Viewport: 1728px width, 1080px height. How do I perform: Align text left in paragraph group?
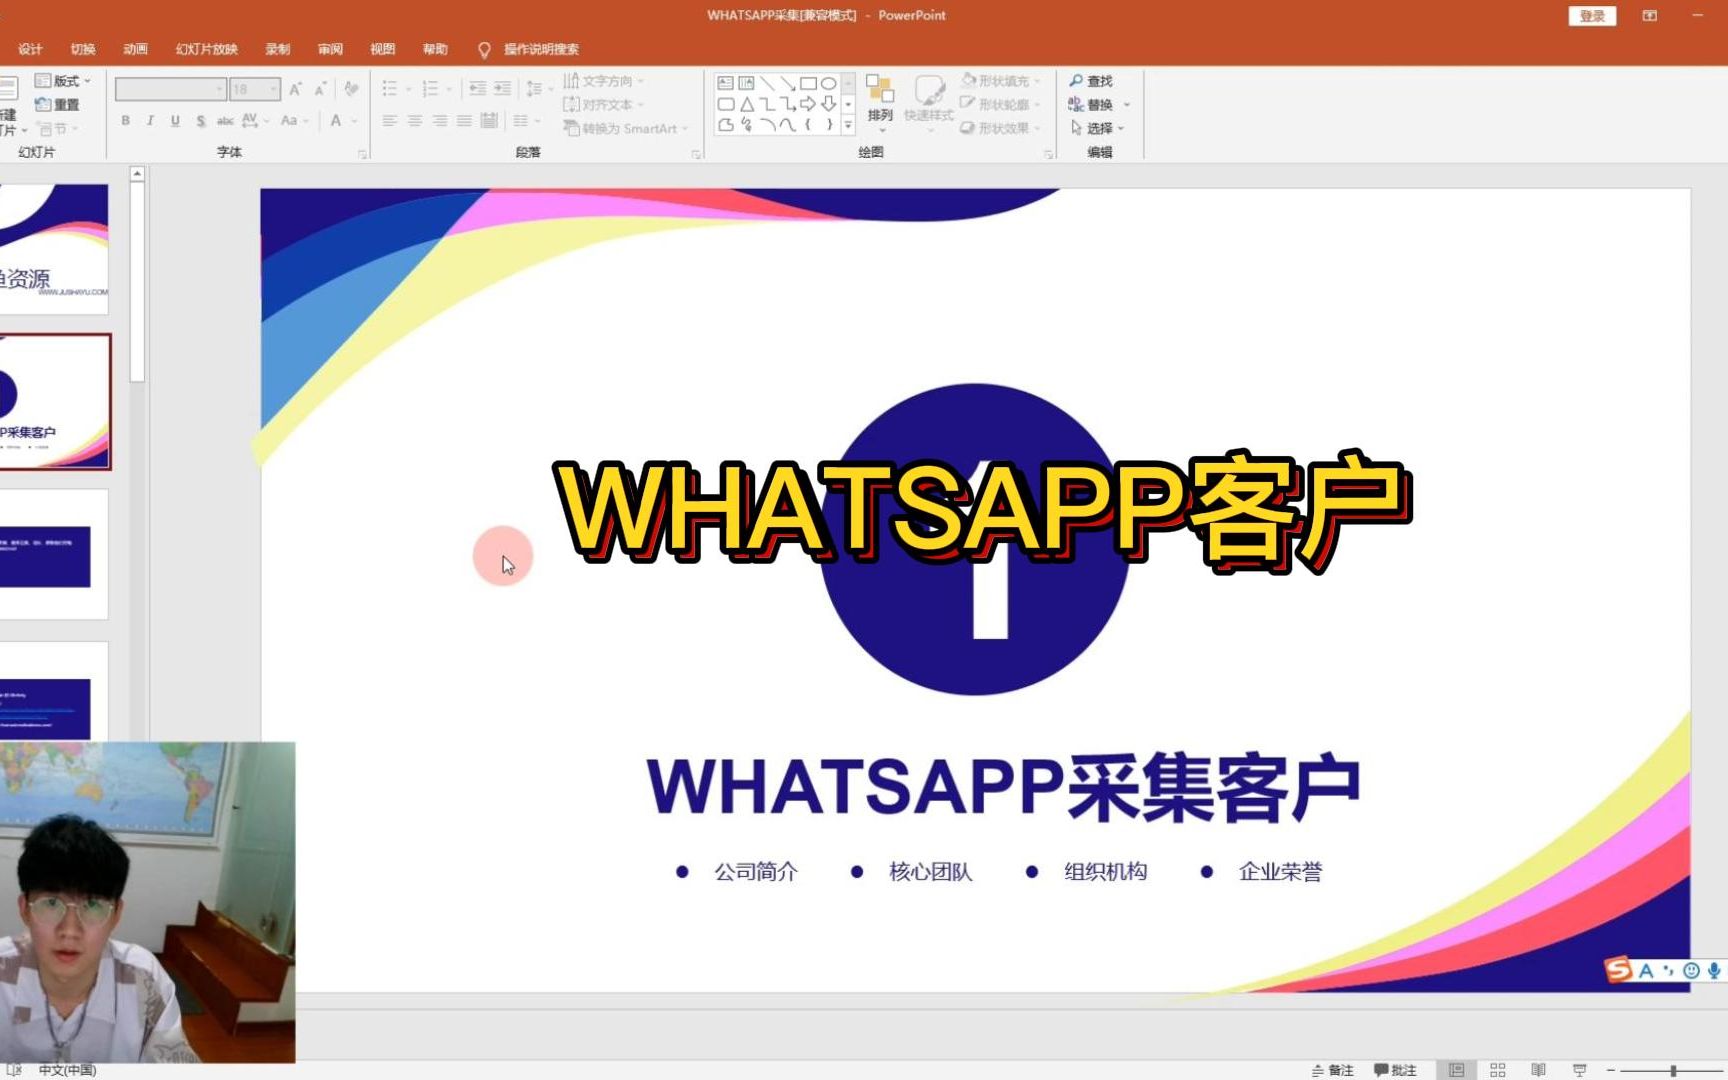pos(390,120)
